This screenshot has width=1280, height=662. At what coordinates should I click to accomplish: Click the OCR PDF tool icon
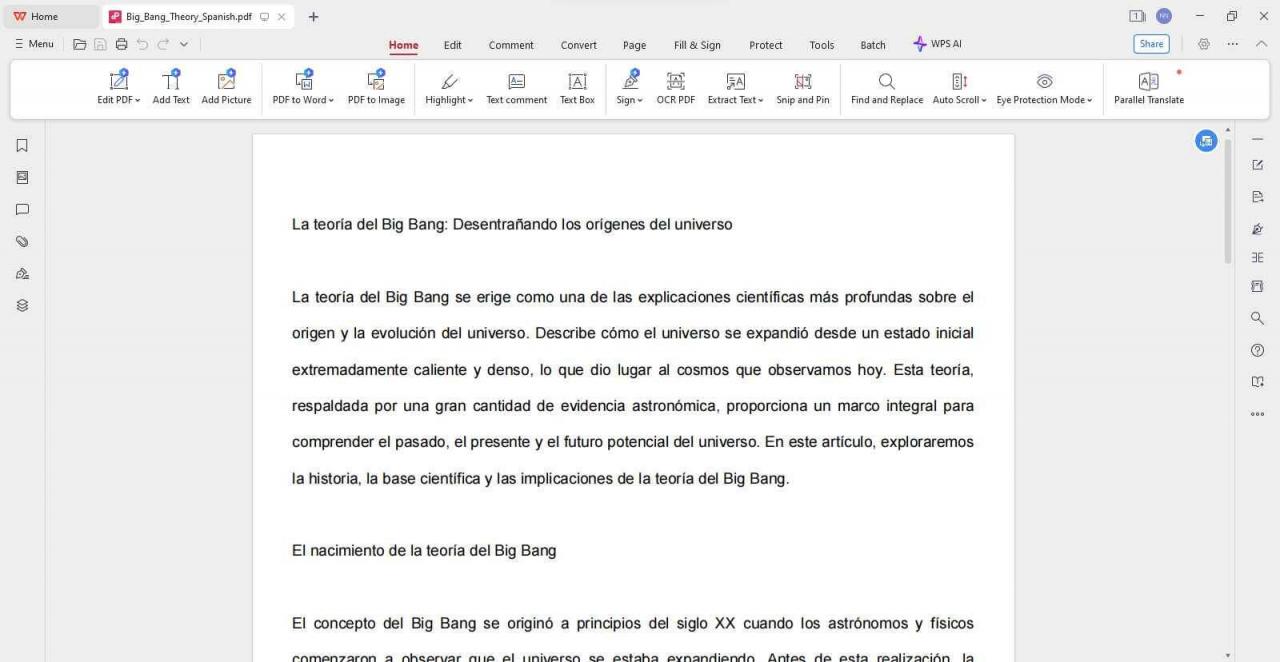click(x=675, y=82)
